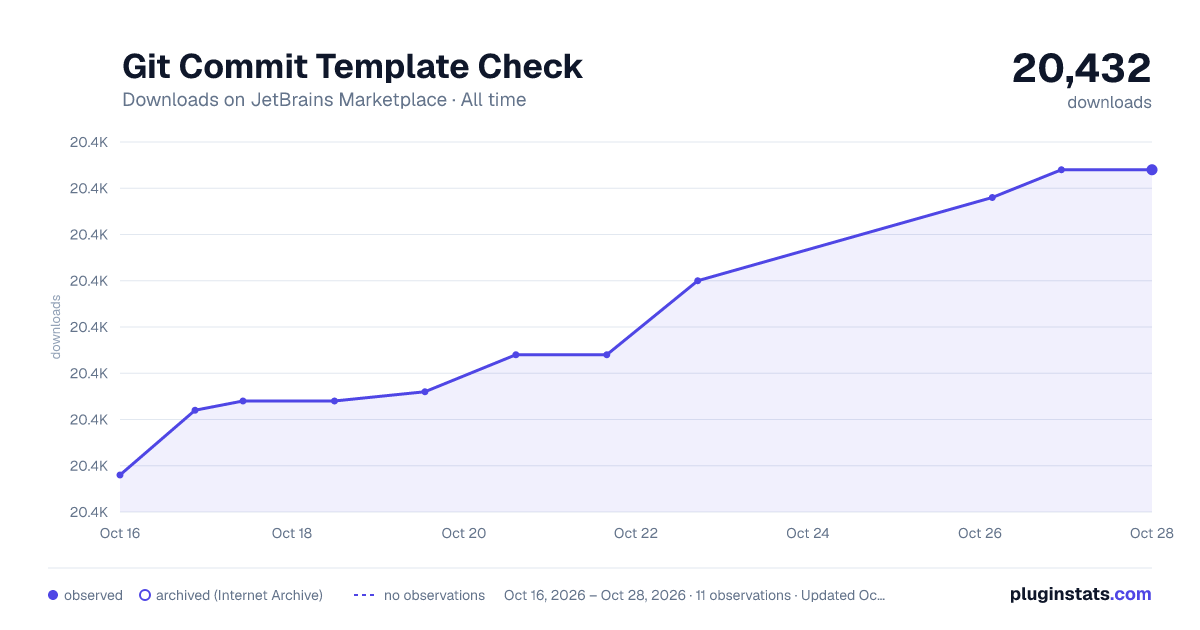
Task: Click the Oct 20 axis label
Action: pos(464,533)
